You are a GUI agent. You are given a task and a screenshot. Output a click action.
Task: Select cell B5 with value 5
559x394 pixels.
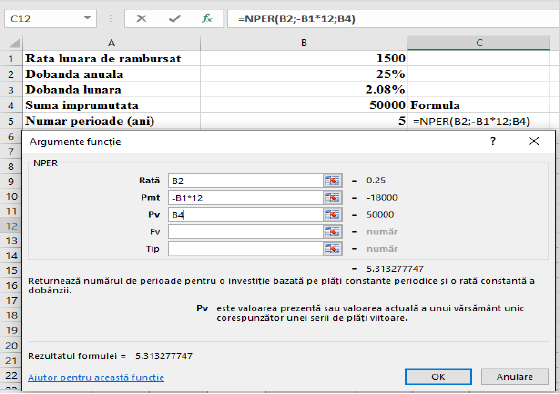coord(304,121)
